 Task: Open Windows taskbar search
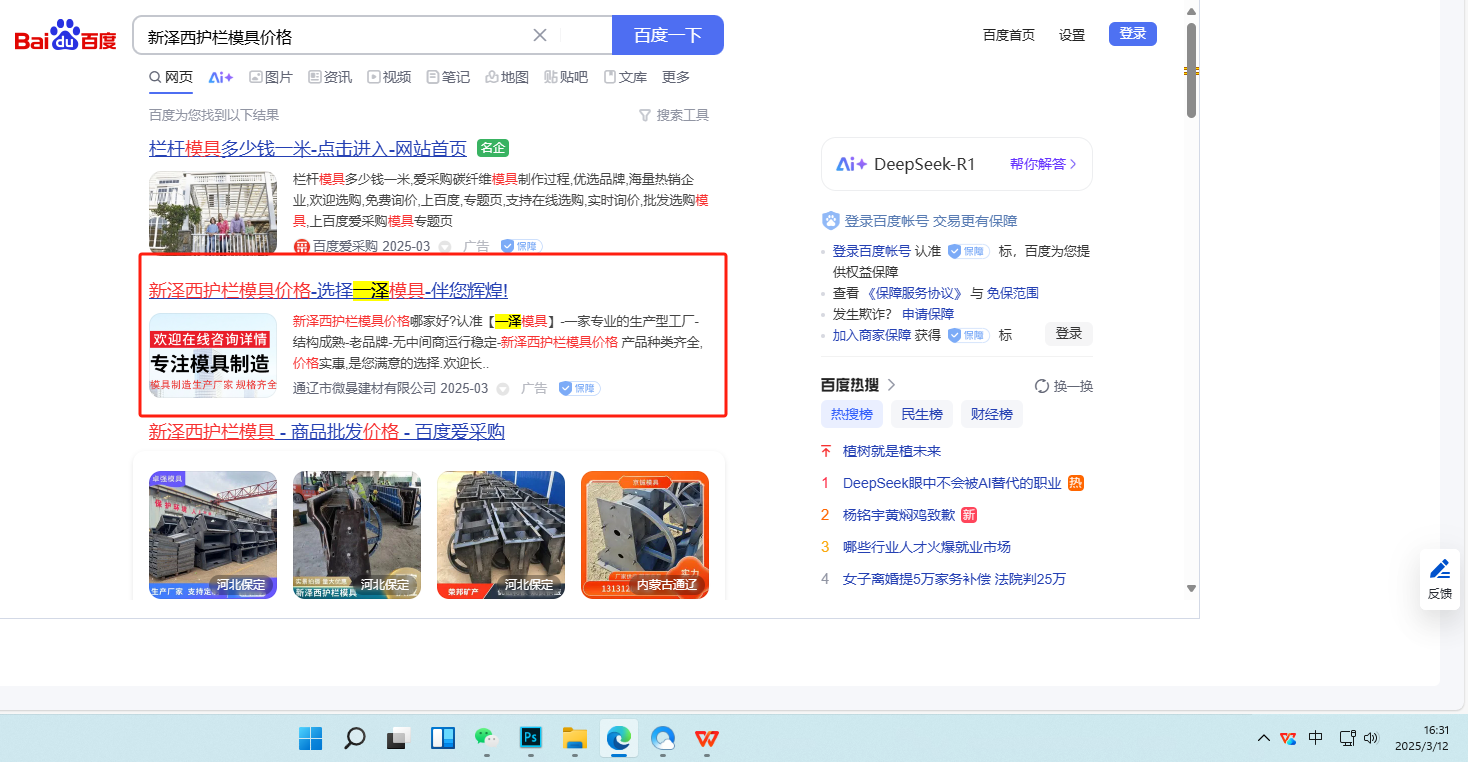click(x=354, y=739)
